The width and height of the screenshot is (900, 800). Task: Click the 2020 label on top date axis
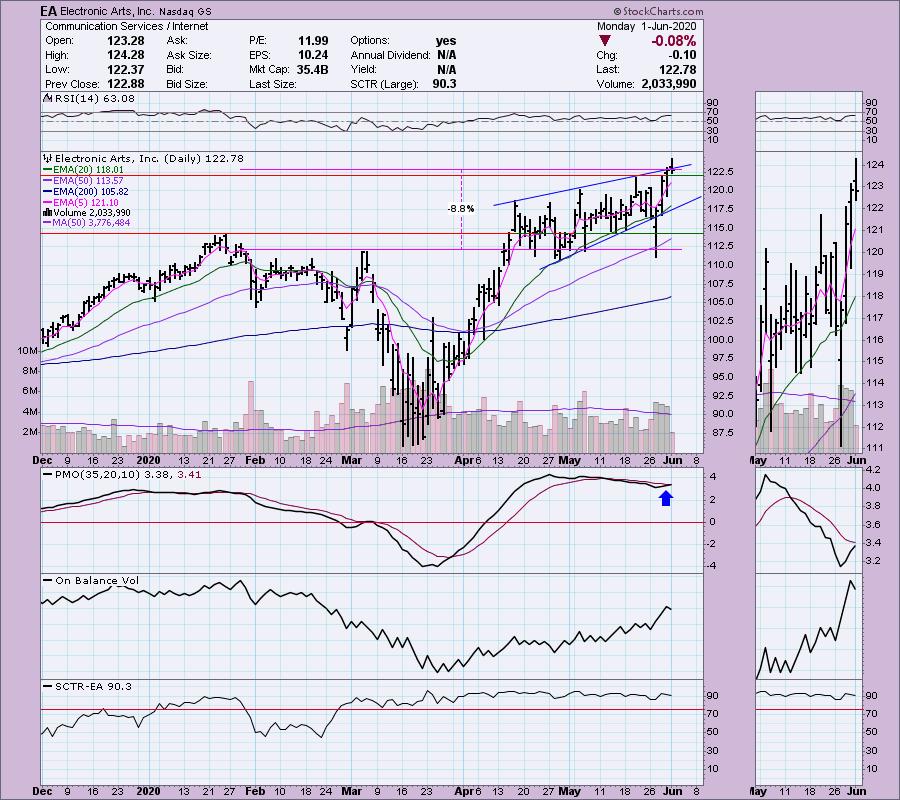pos(149,460)
